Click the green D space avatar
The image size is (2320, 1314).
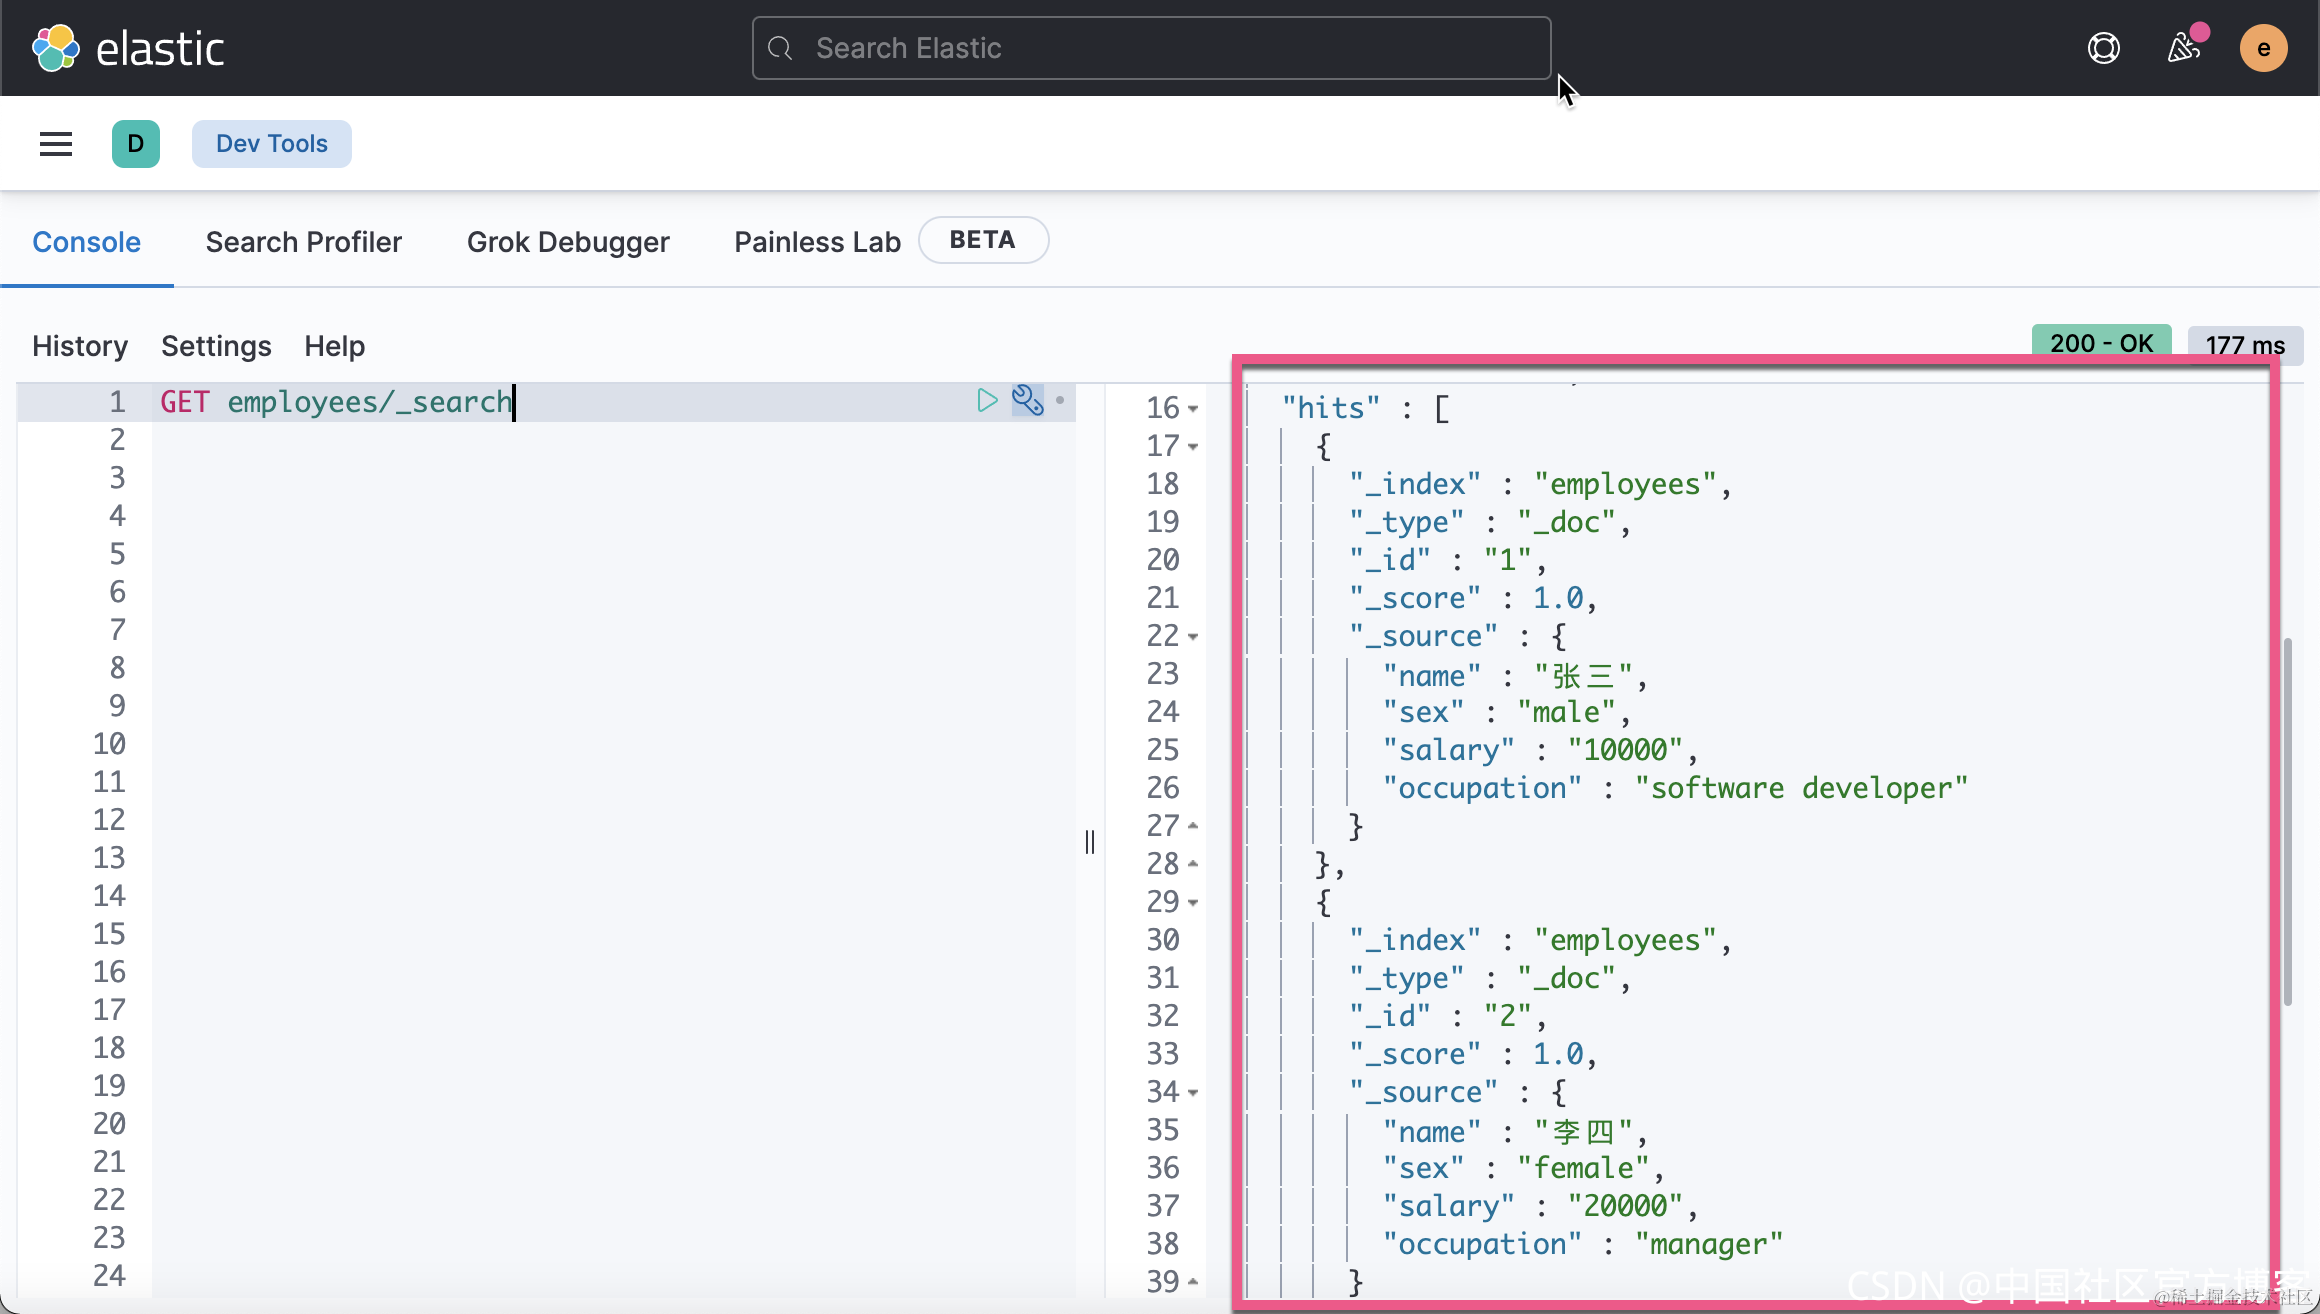pyautogui.click(x=136, y=144)
